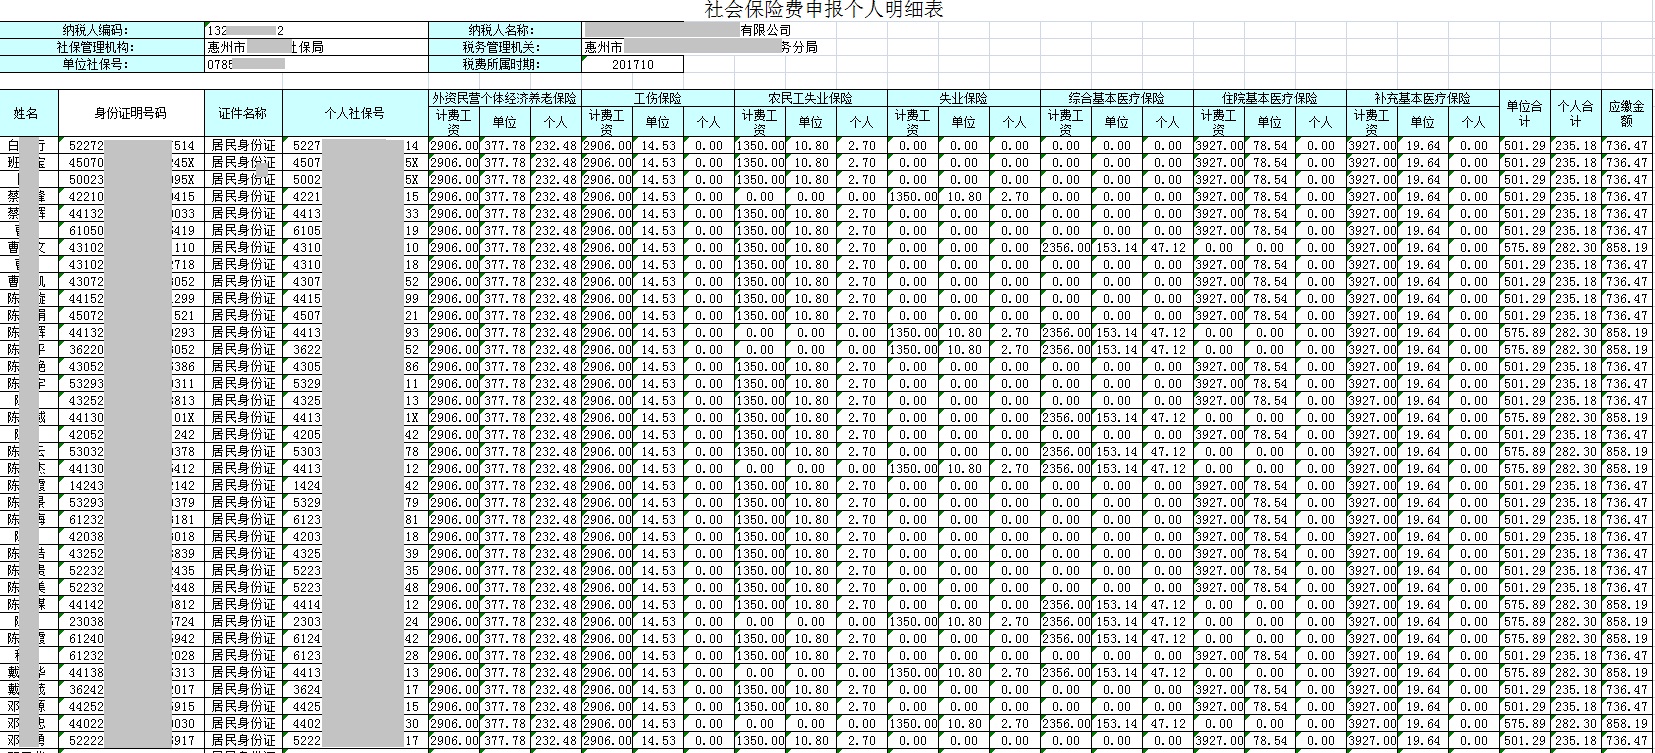Viewport: 1655px width, 753px height.
Task: Select ID cell starting 42210 ending 415
Action: (x=131, y=197)
